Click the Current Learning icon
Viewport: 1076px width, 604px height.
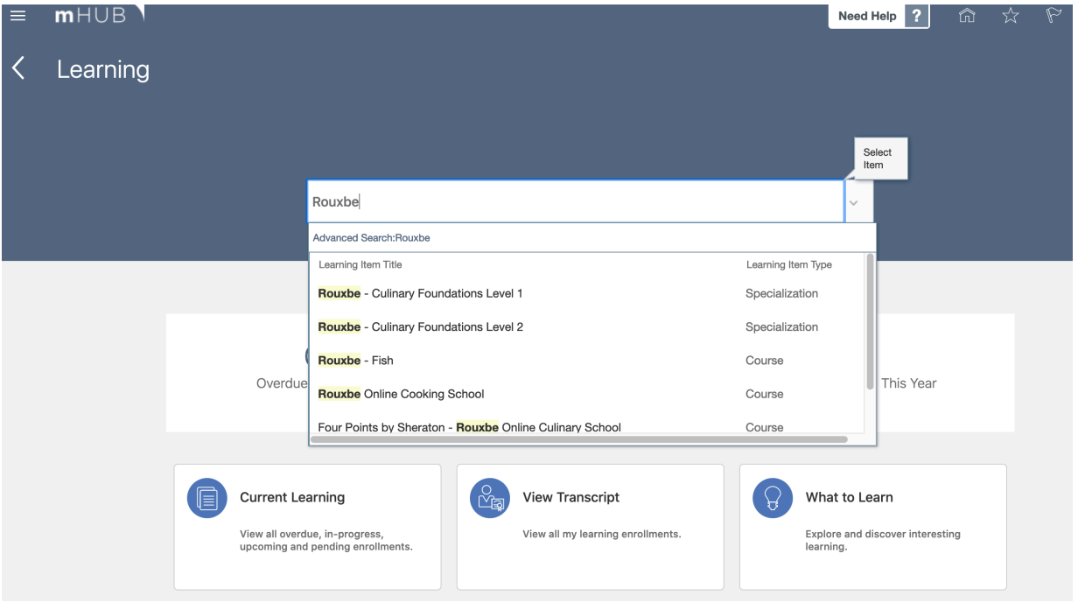click(x=207, y=498)
